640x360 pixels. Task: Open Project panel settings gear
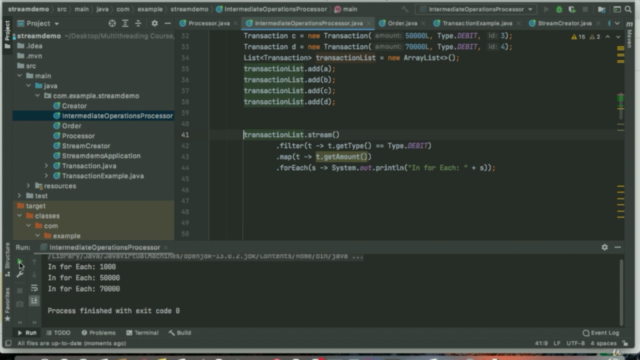(154, 23)
